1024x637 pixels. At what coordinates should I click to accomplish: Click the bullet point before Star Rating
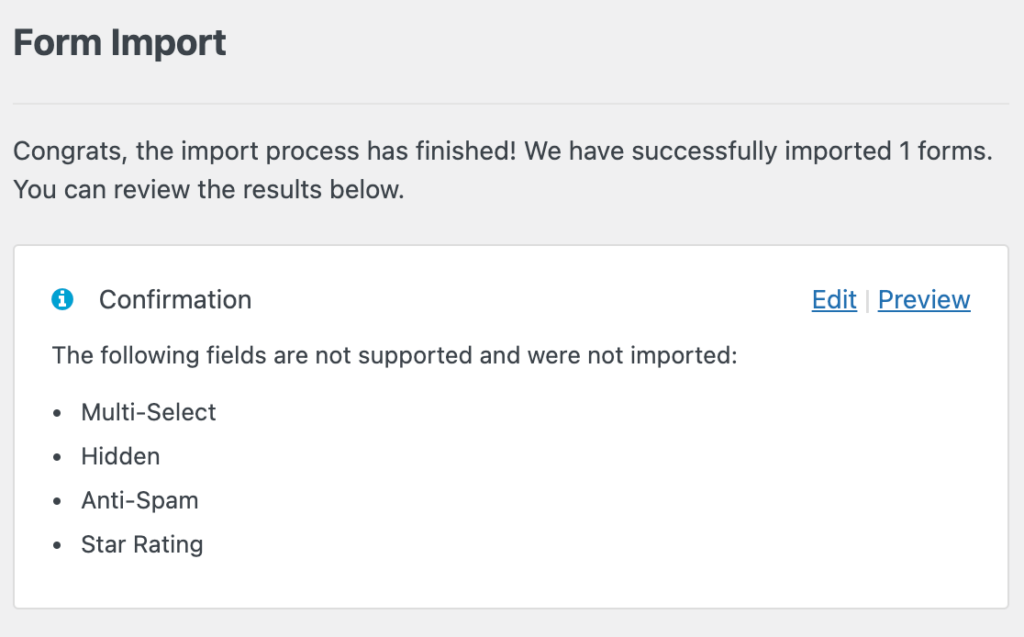[59, 546]
